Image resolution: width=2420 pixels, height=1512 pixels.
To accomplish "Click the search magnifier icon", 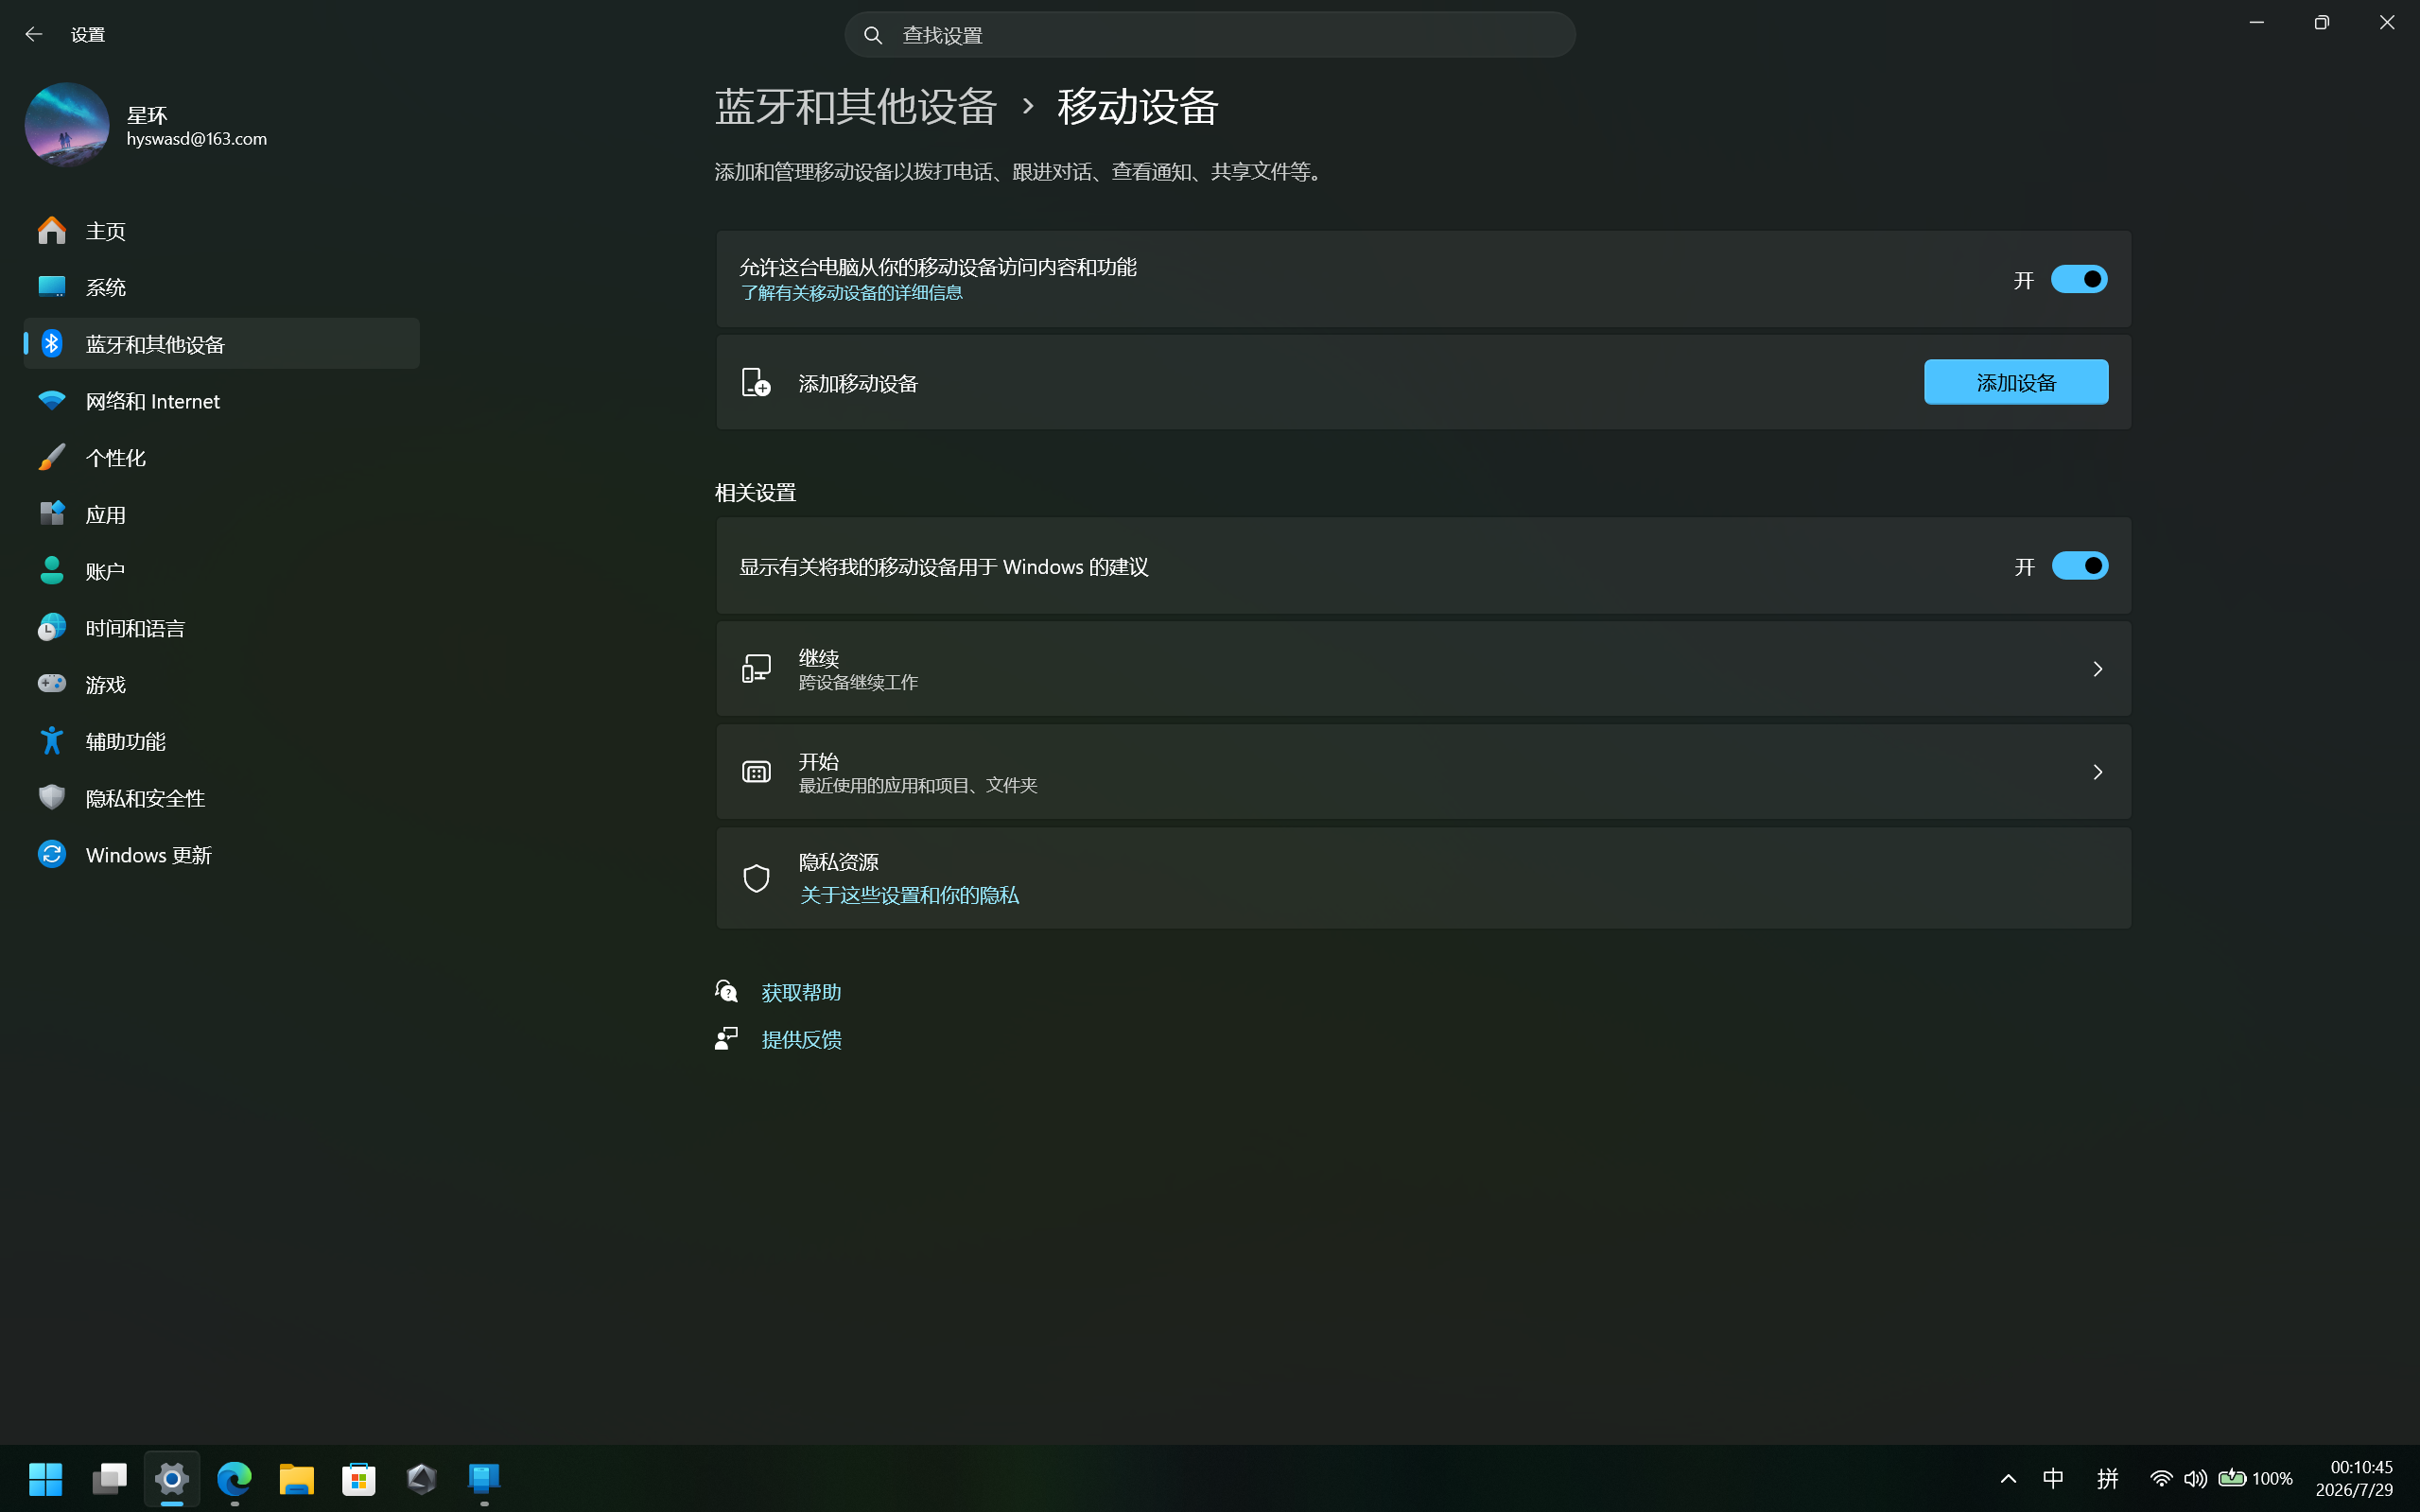I will coord(873,35).
